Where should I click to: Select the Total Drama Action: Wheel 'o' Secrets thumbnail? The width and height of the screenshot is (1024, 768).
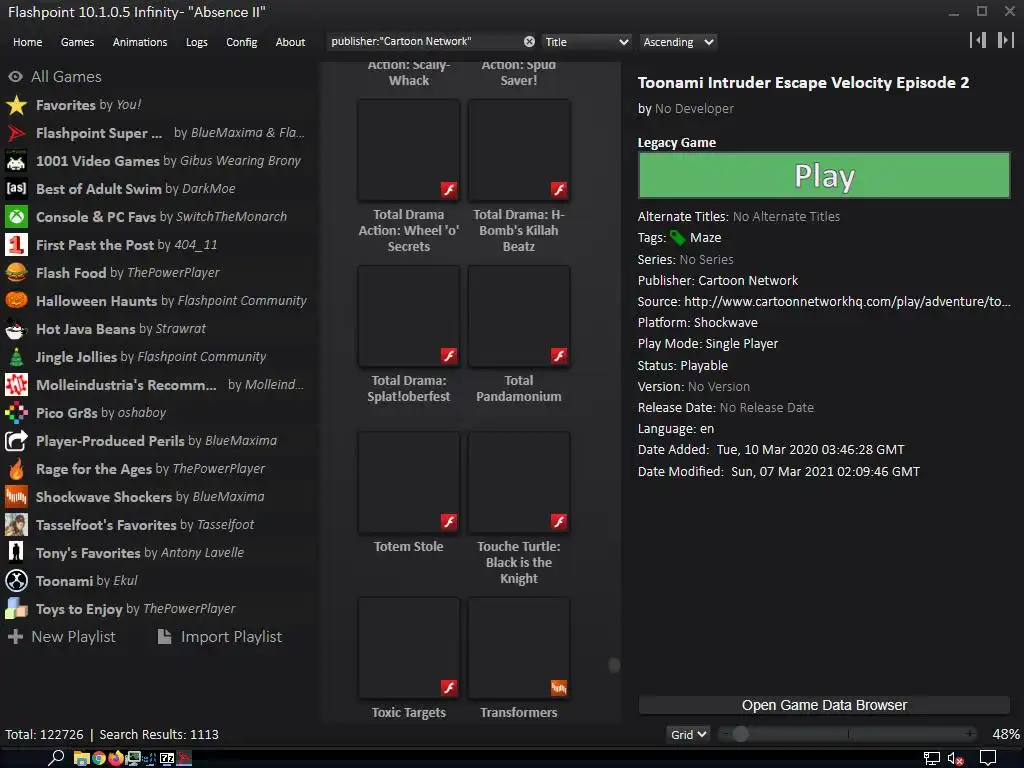click(409, 150)
